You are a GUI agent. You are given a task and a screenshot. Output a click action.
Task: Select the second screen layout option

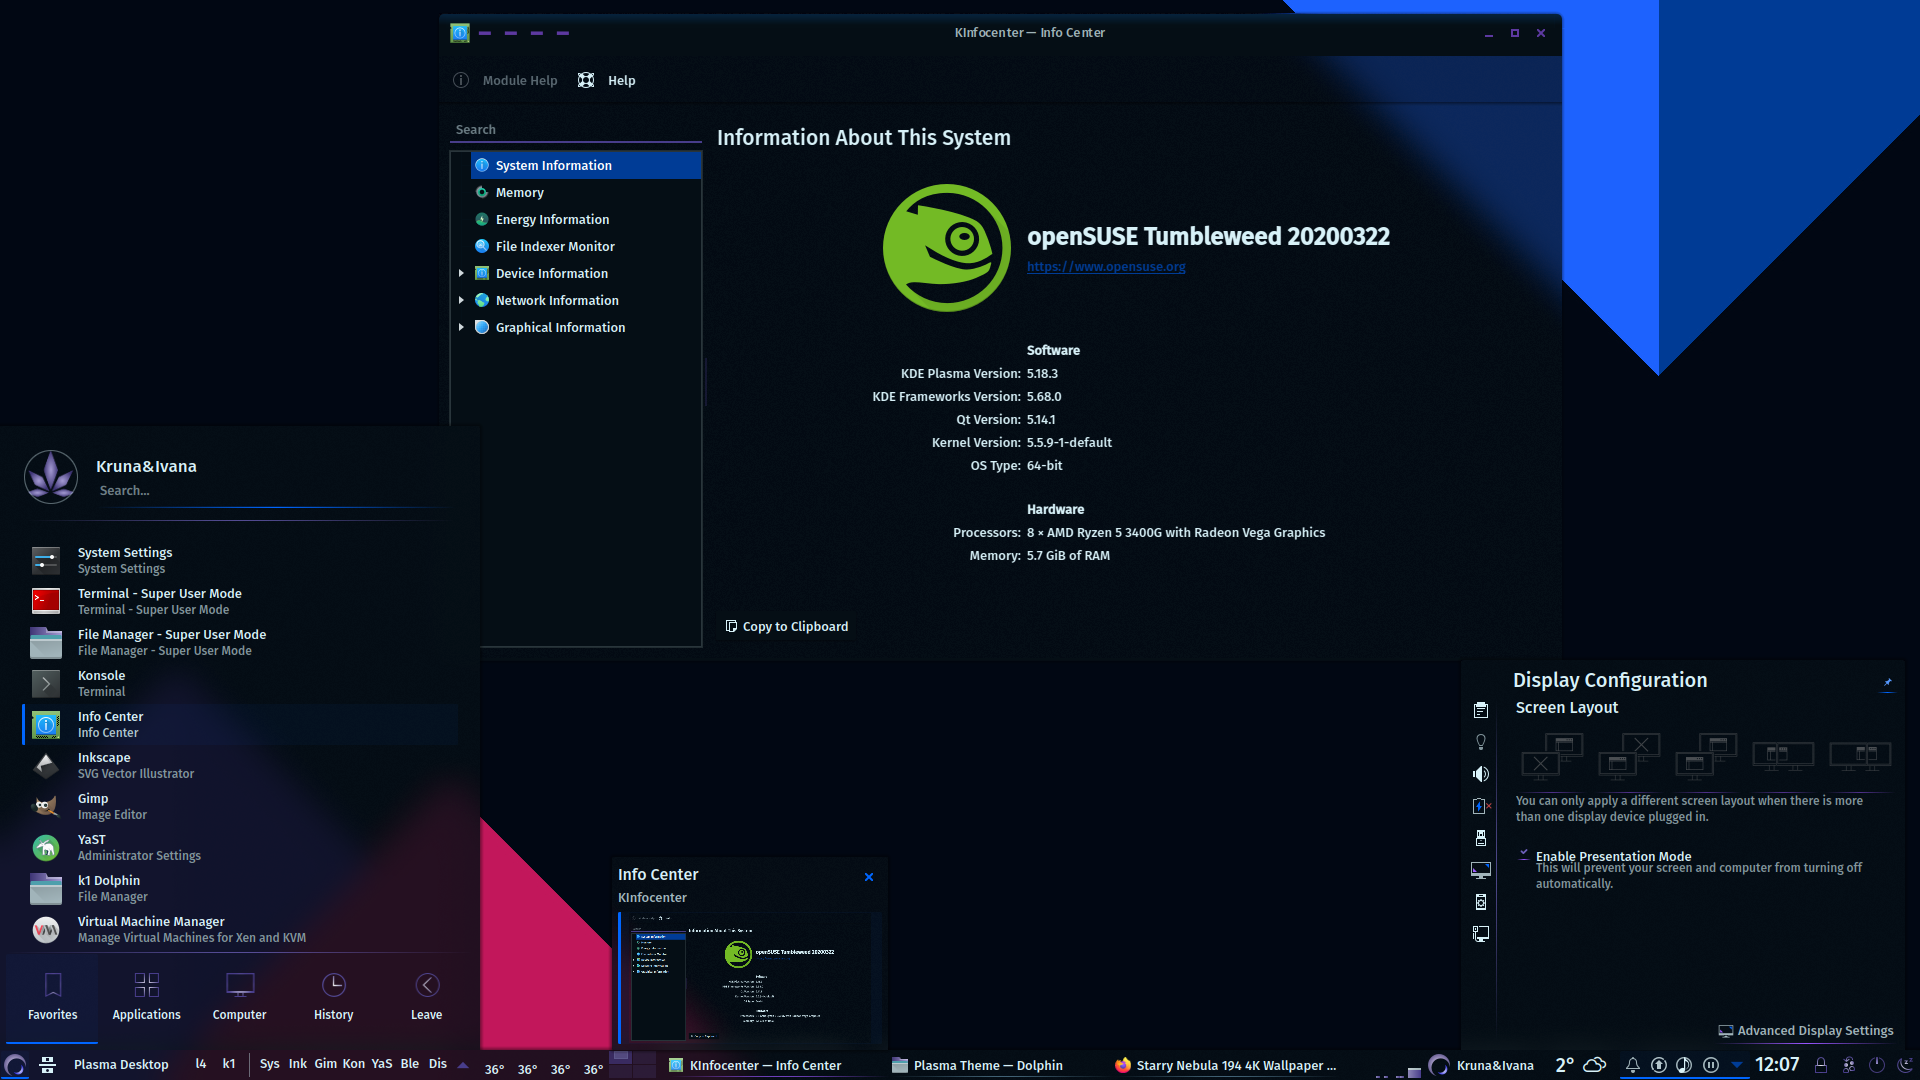pyautogui.click(x=1629, y=755)
